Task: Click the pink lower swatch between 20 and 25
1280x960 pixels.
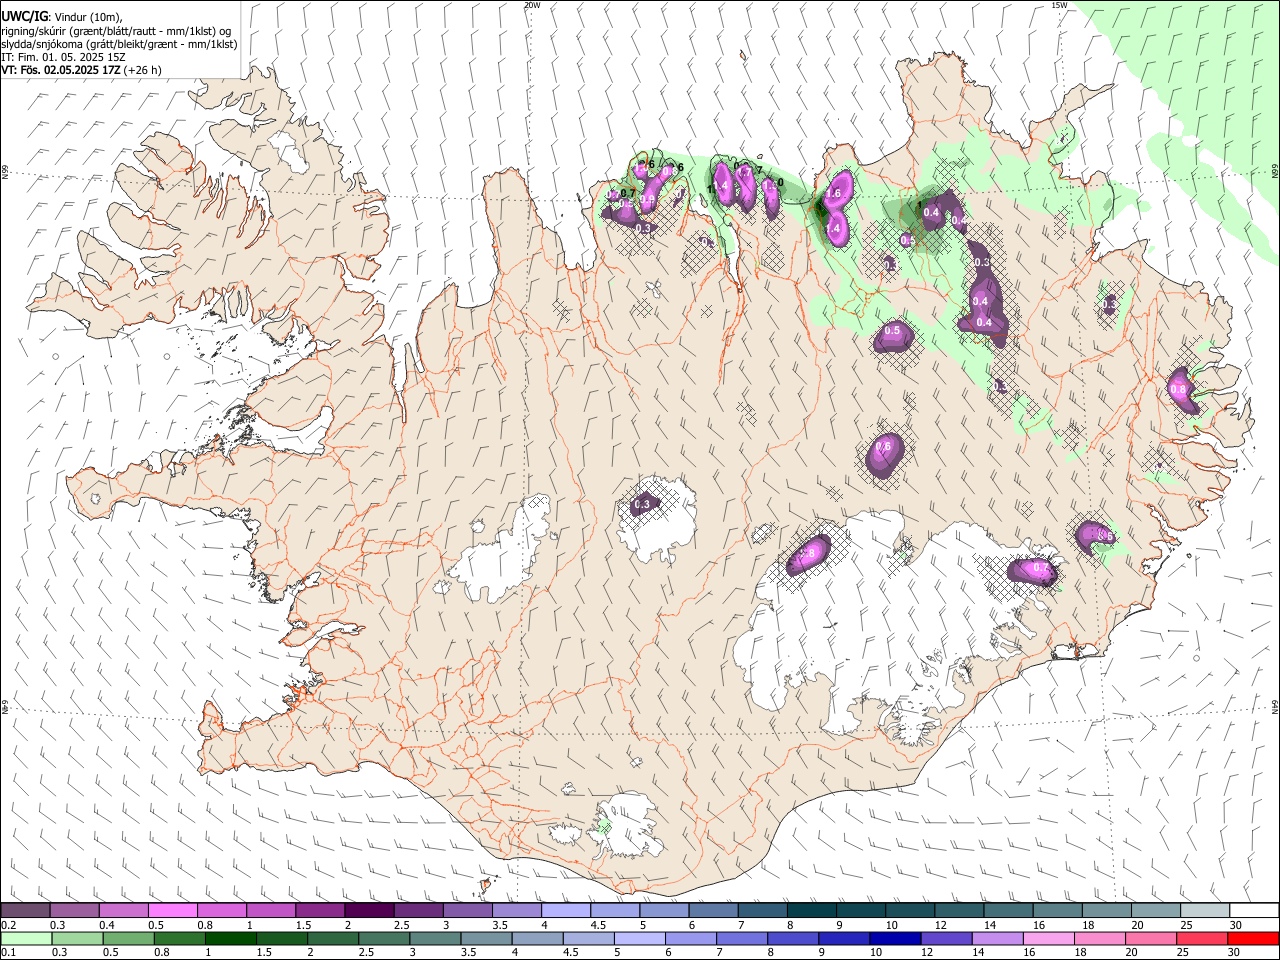Action: tap(1150, 938)
